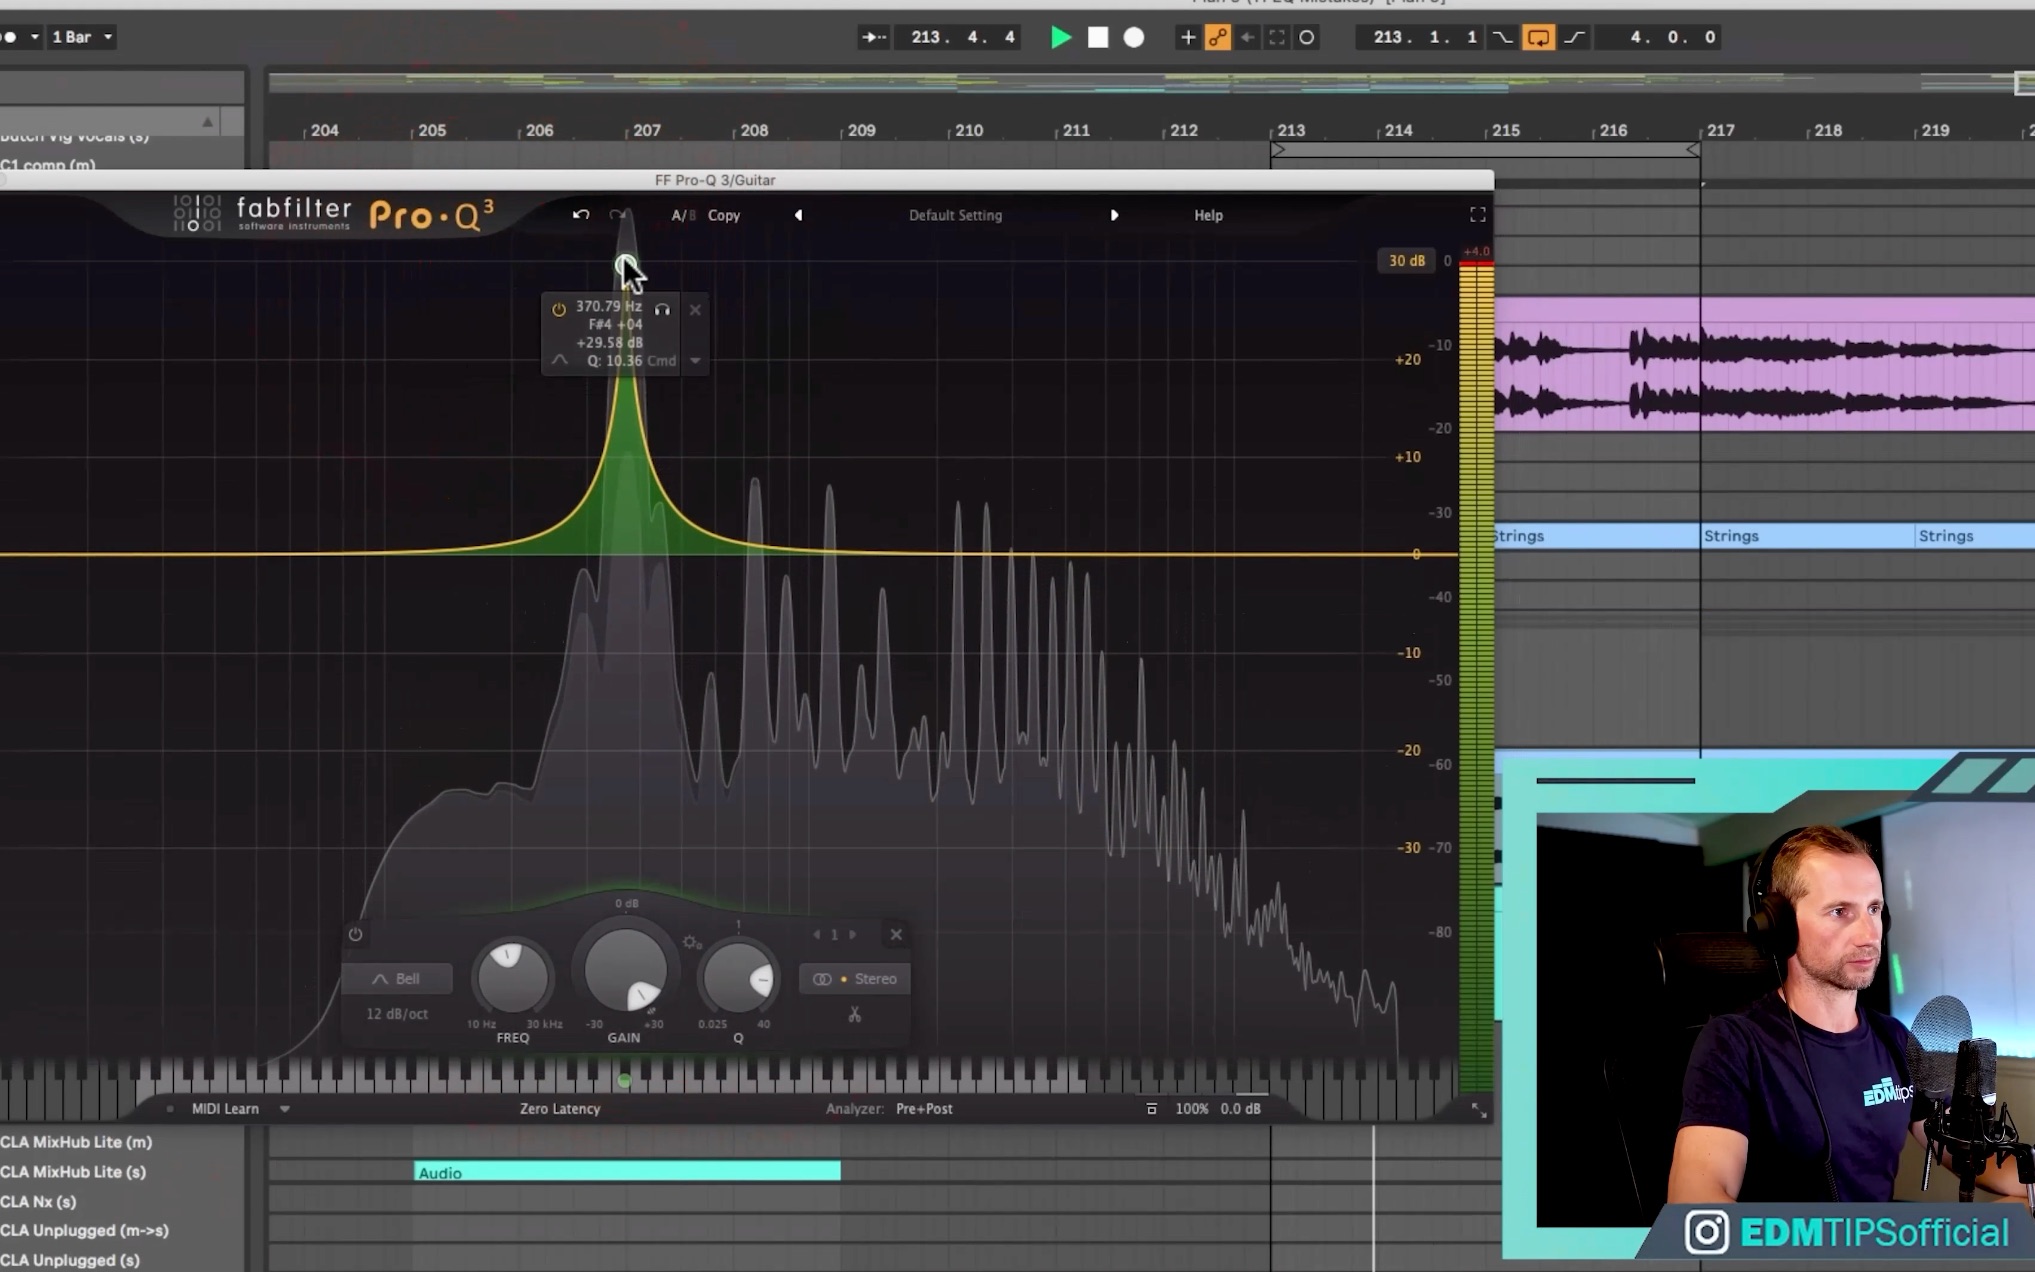Screen dimensions: 2035x1272
Task: Open the Analyzer Pre+Post settings
Action: pyautogui.click(x=924, y=1108)
